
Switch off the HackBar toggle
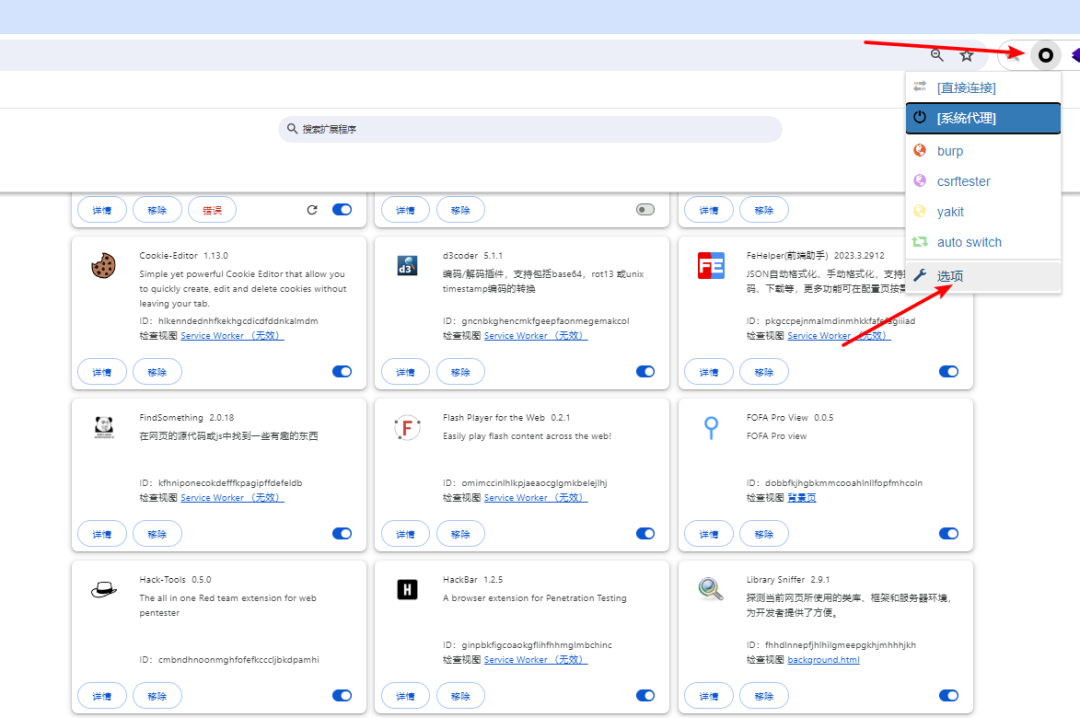[645, 695]
